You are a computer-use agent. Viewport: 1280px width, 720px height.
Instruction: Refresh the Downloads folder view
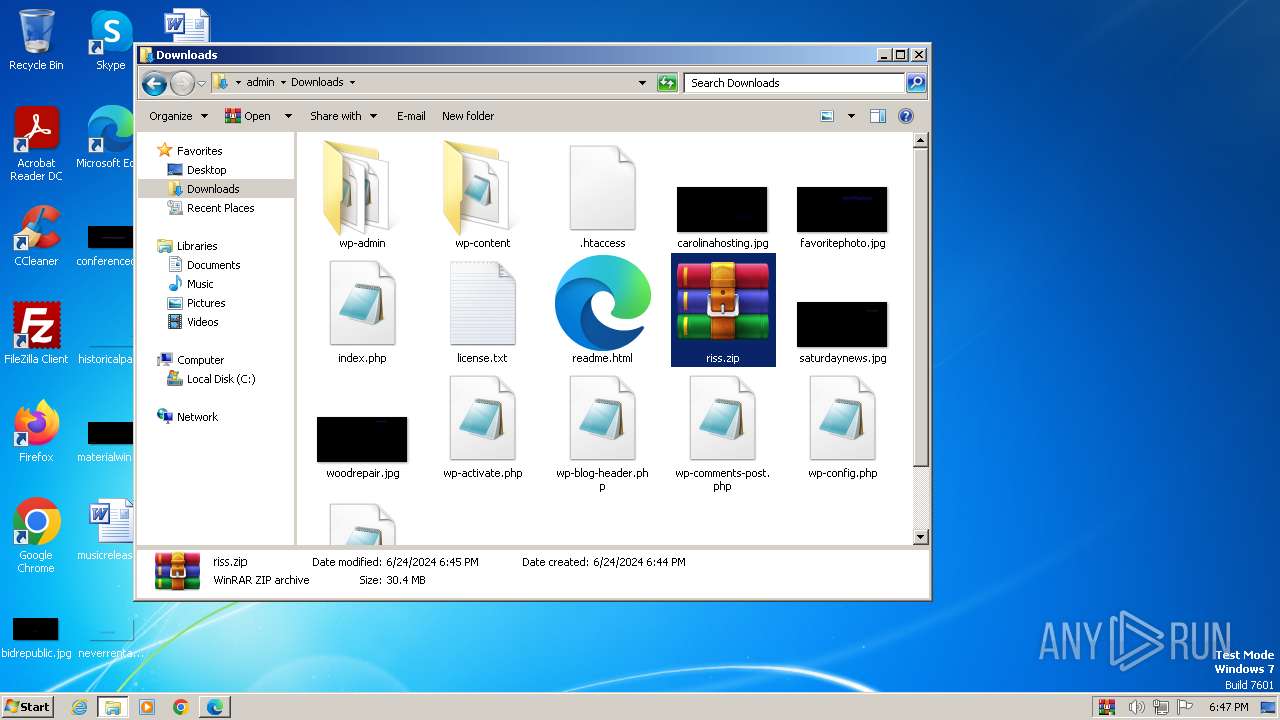coord(667,83)
